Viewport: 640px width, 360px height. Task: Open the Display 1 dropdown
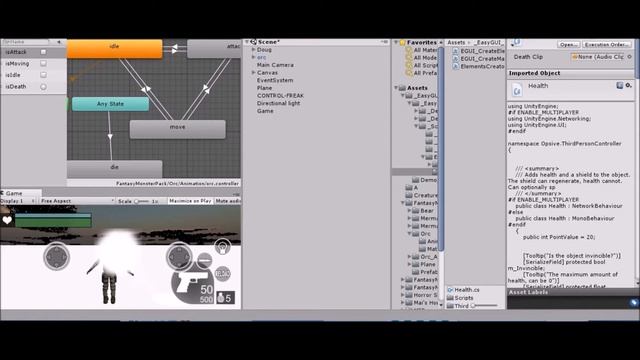(x=18, y=201)
